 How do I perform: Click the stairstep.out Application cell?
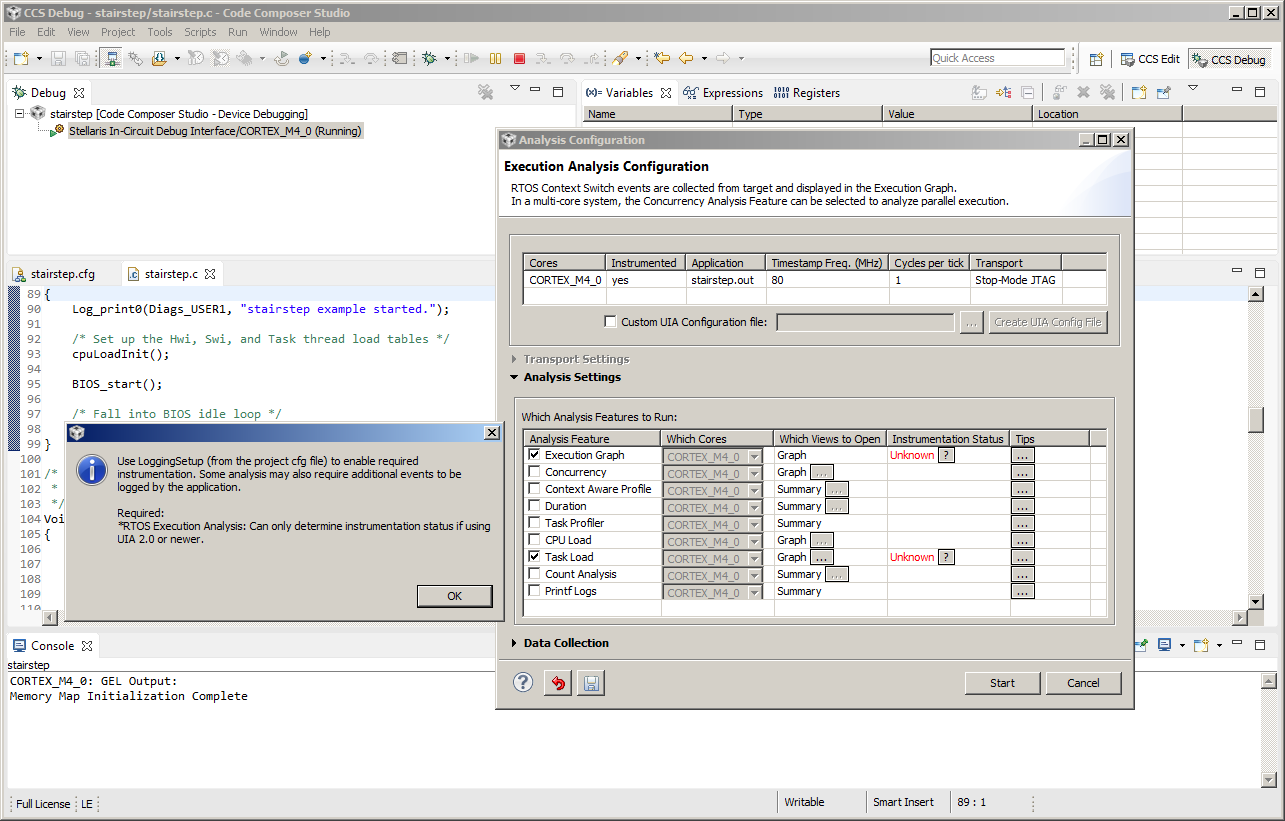pyautogui.click(x=726, y=280)
